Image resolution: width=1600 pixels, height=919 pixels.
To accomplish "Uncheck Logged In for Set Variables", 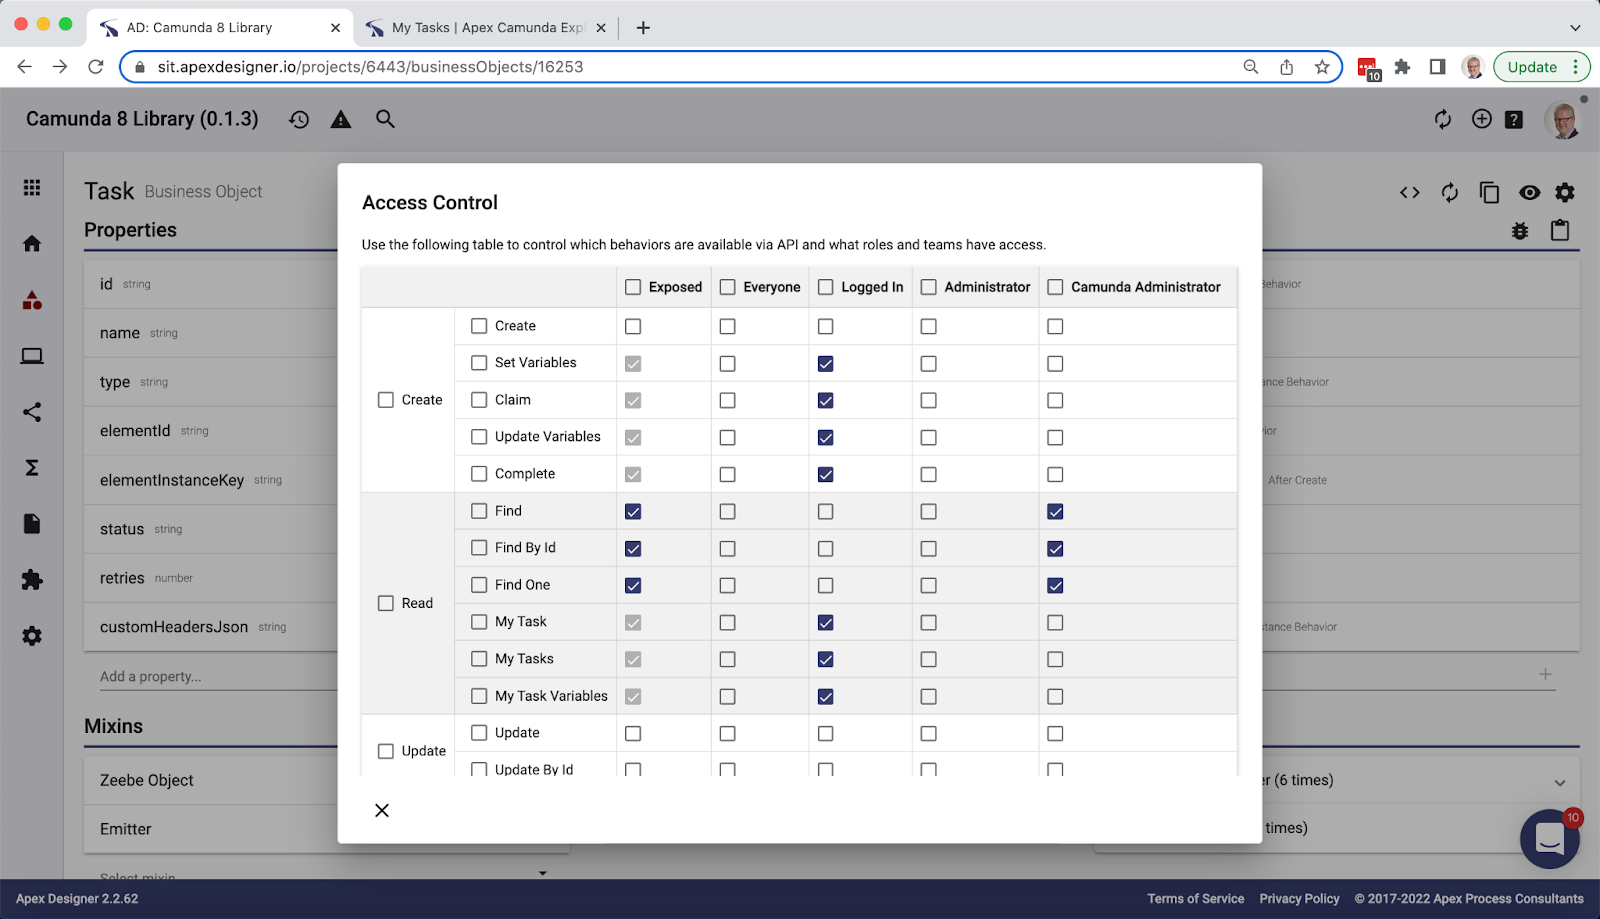I will [x=825, y=363].
